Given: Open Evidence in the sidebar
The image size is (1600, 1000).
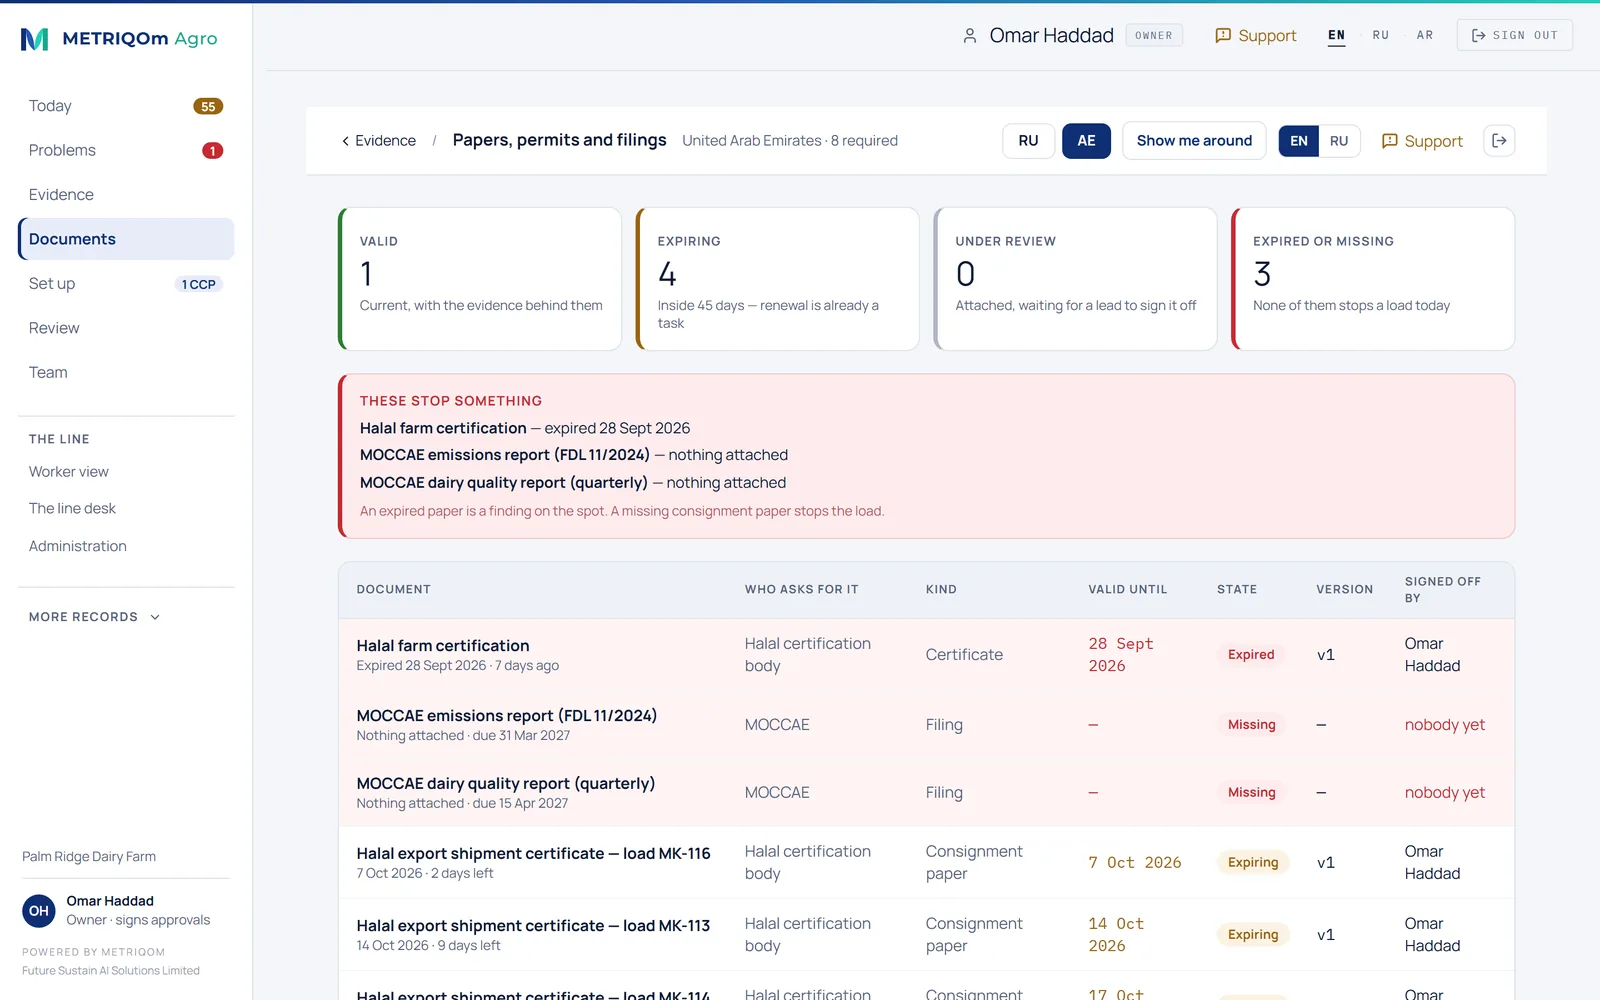Looking at the screenshot, I should click(126, 195).
